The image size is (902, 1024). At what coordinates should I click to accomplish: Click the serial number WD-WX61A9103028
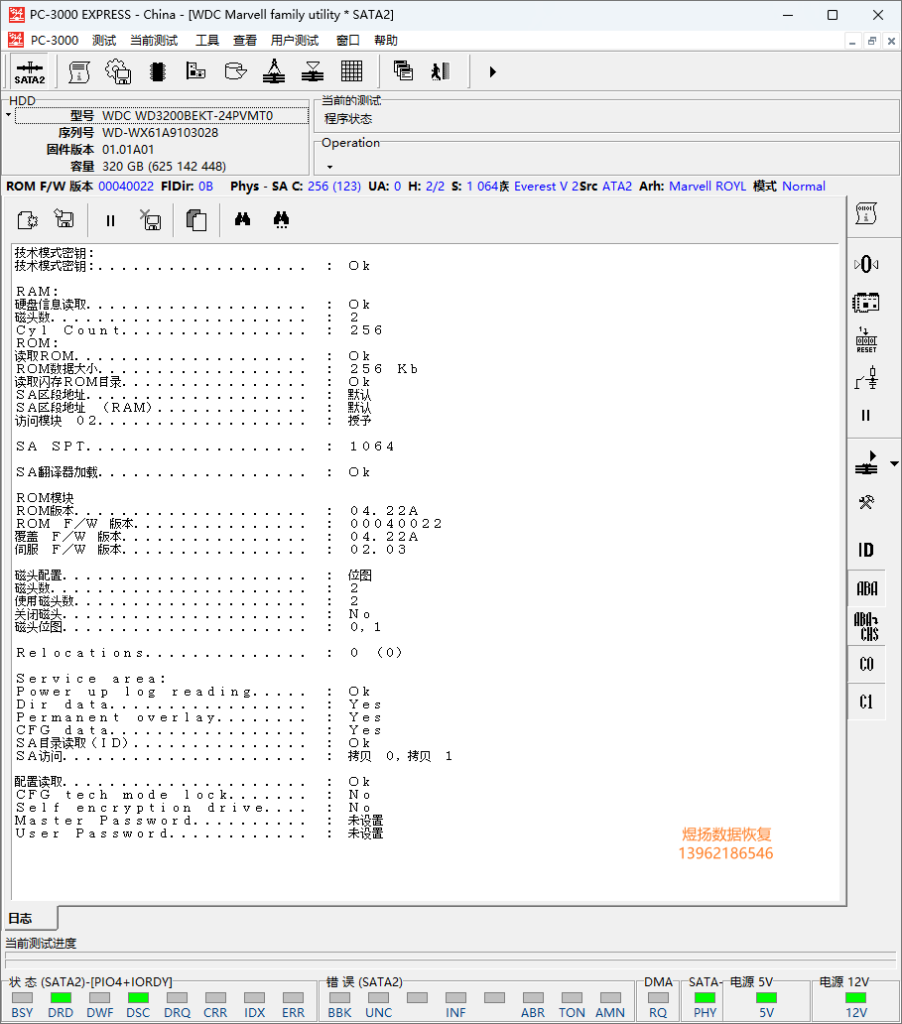(160, 133)
